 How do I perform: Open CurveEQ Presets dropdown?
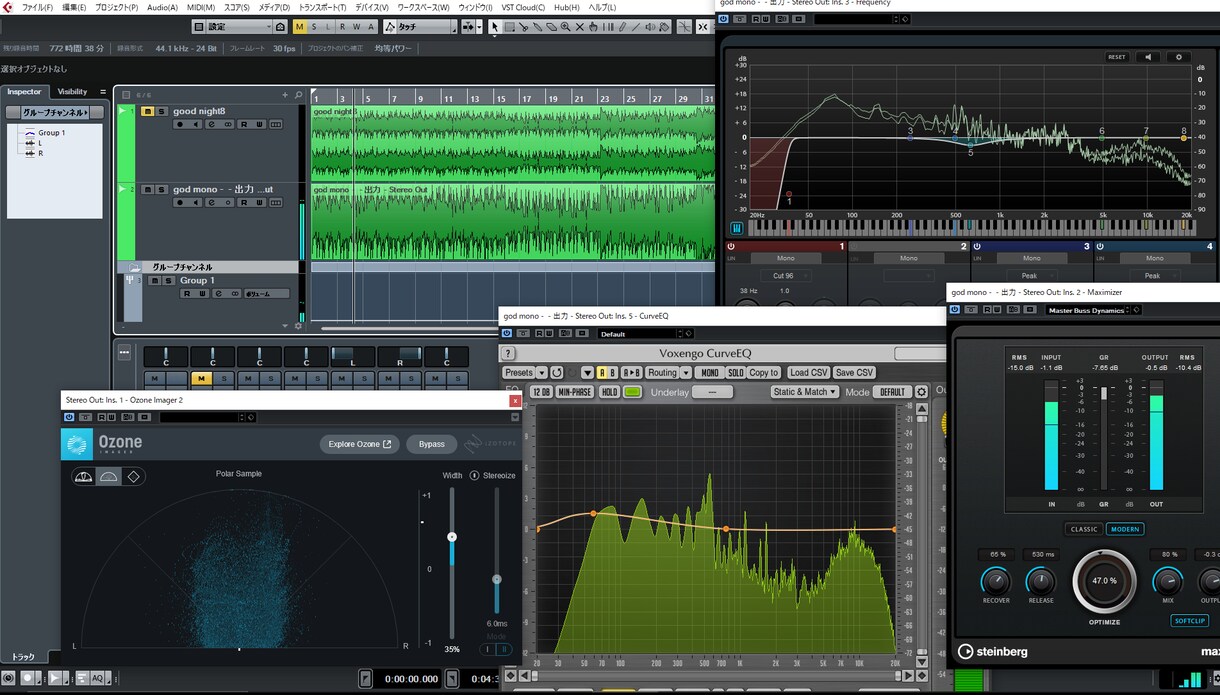pos(525,373)
